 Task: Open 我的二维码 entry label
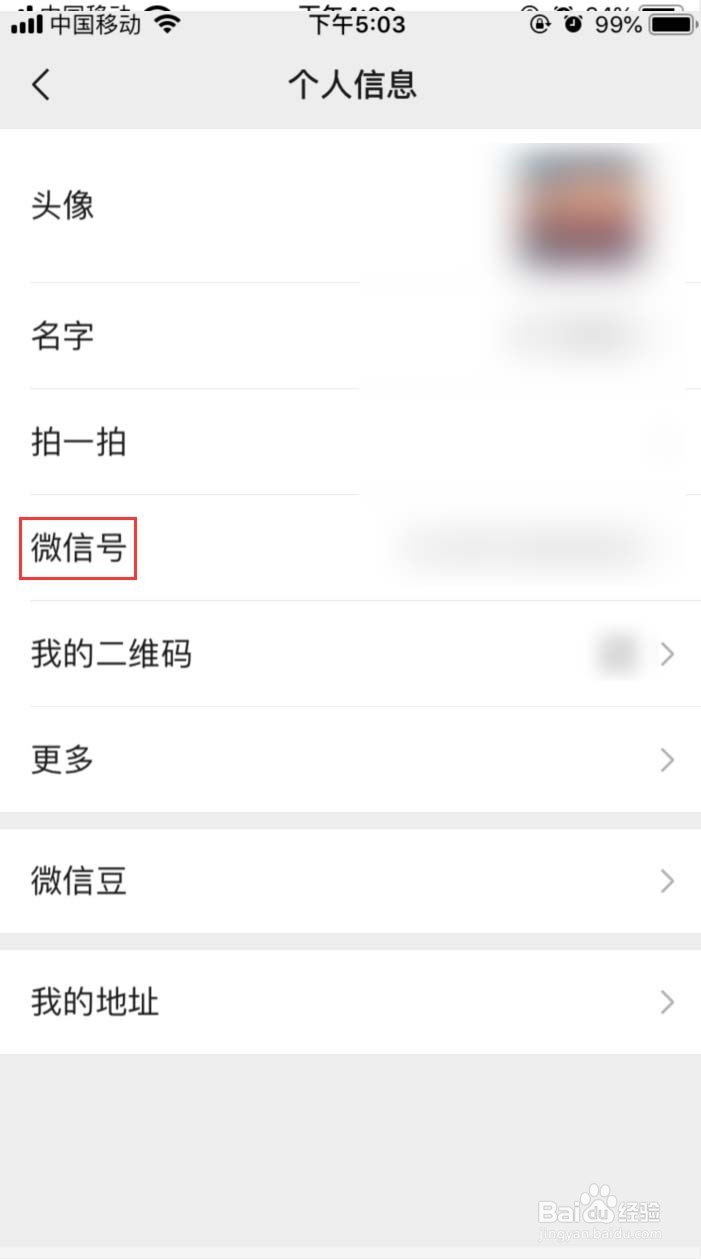[x=111, y=654]
